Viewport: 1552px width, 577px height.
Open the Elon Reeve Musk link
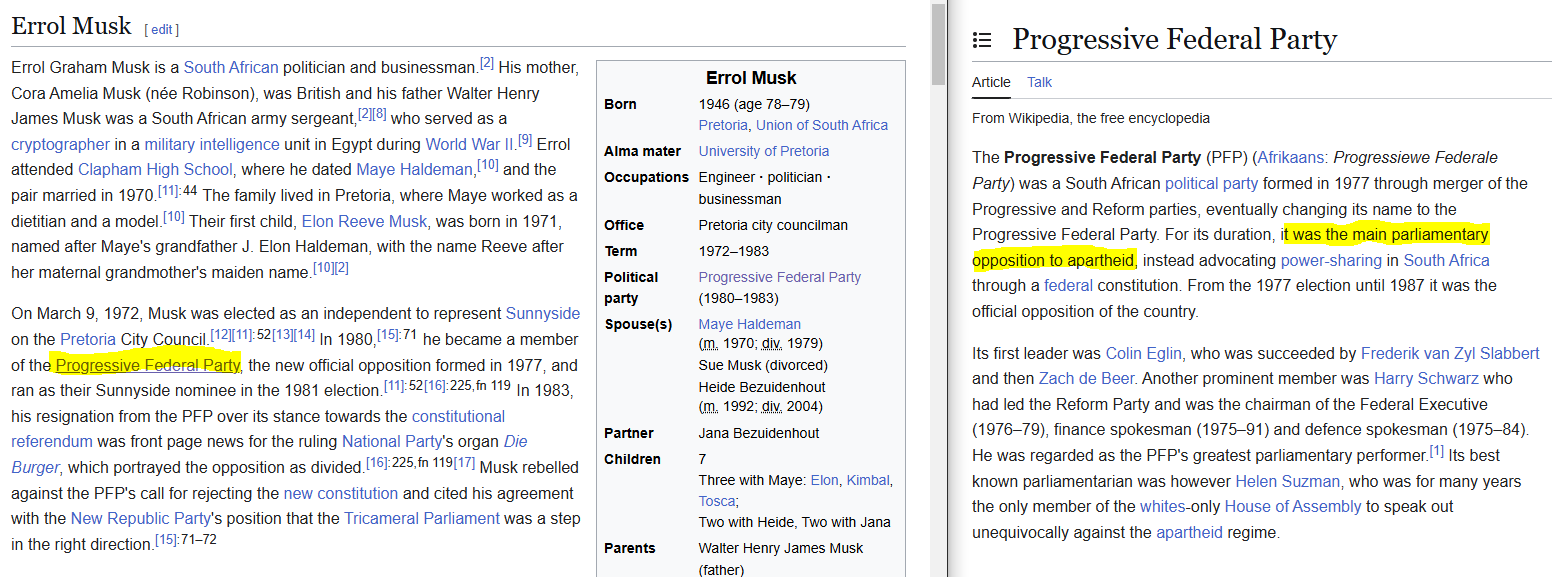pos(364,221)
